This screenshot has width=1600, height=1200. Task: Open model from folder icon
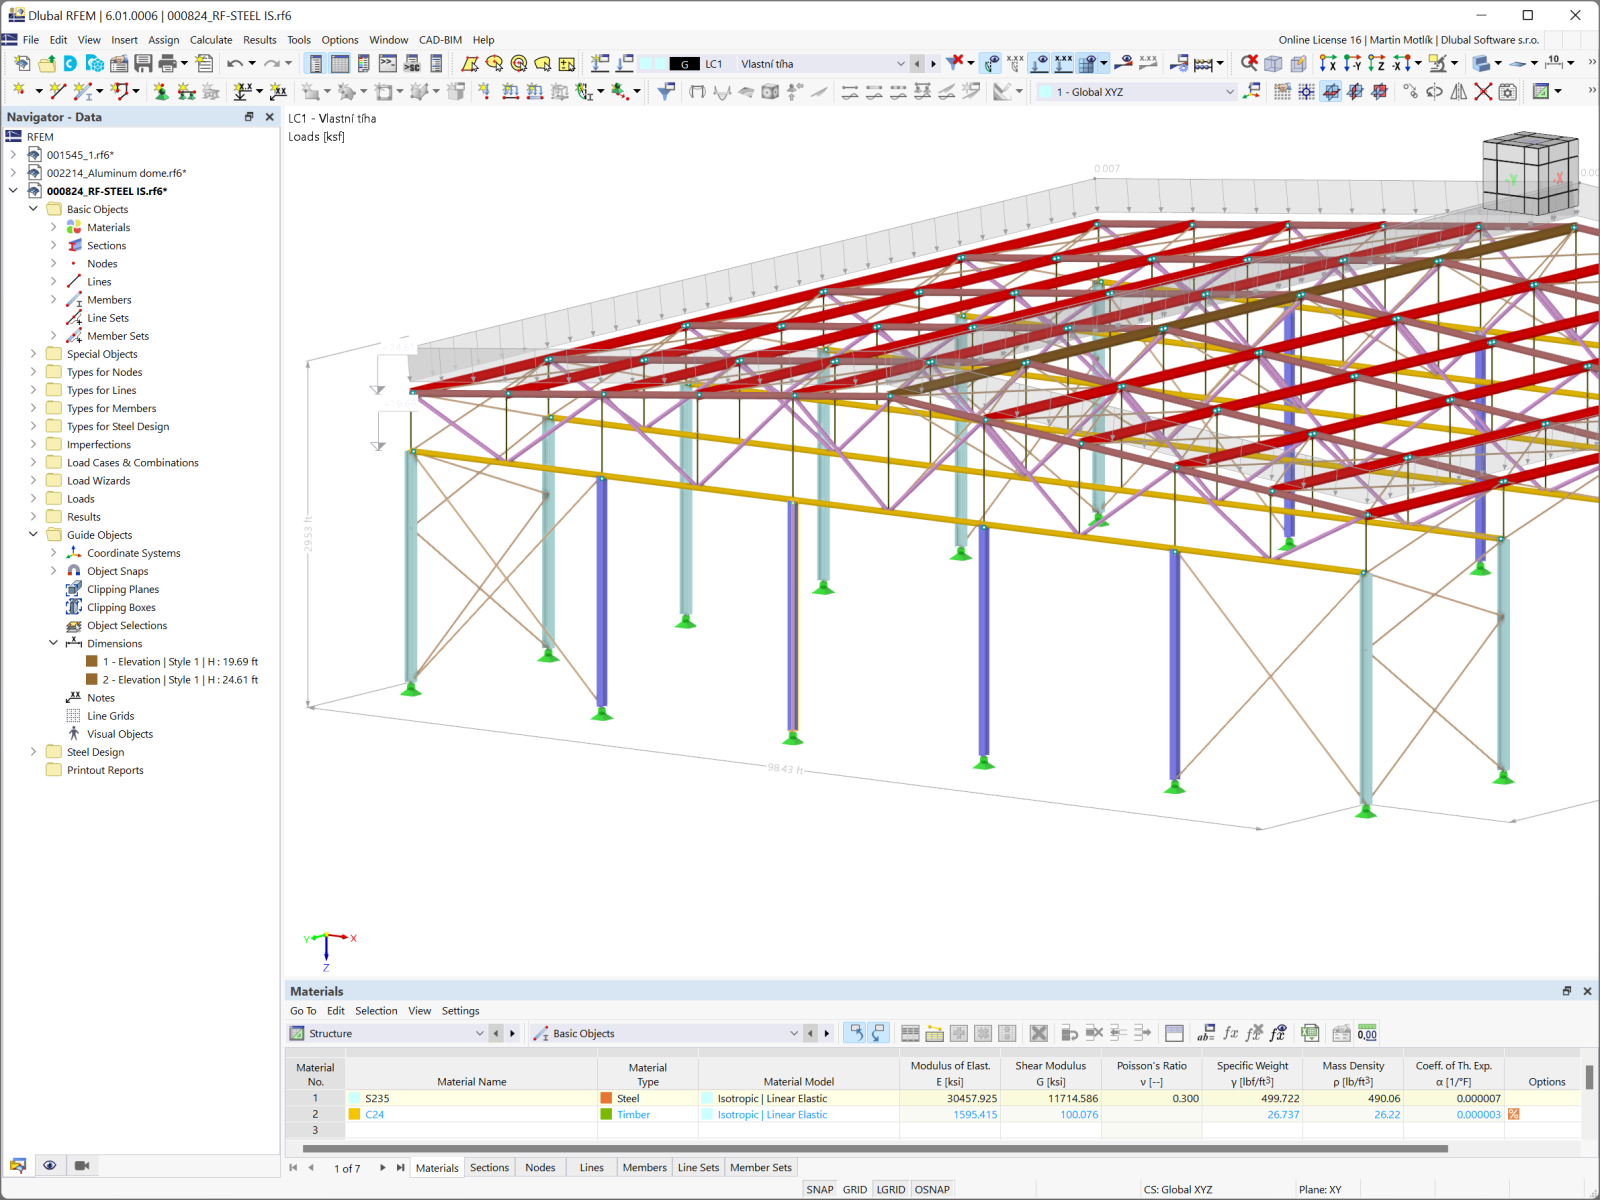coord(47,63)
